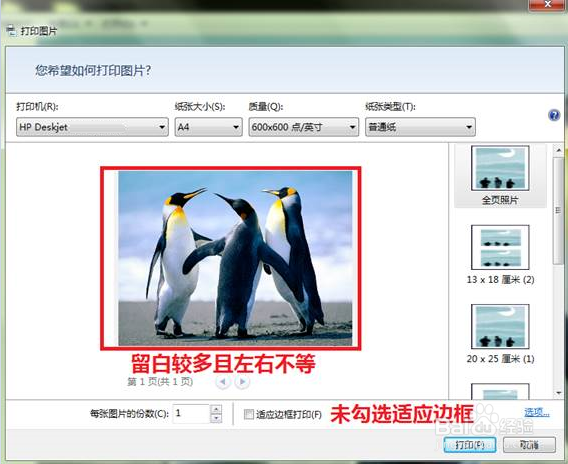Click layout list scroll down arrow

click(558, 393)
